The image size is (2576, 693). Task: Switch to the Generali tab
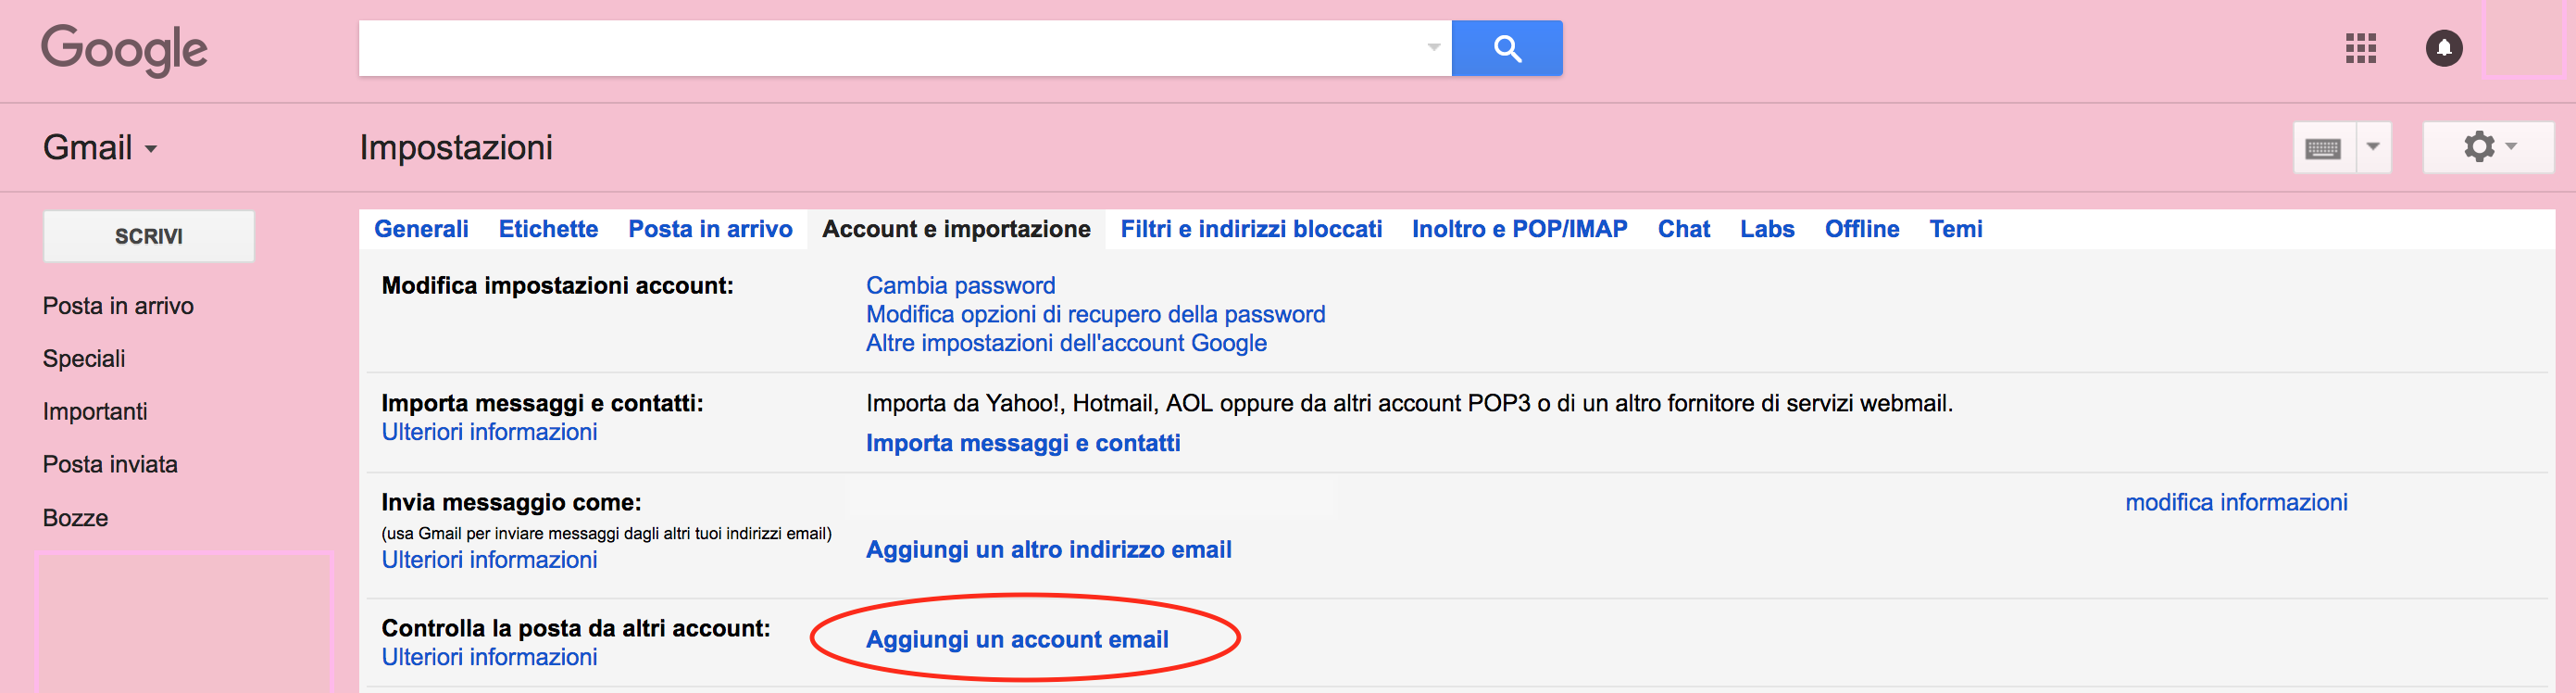pos(421,229)
